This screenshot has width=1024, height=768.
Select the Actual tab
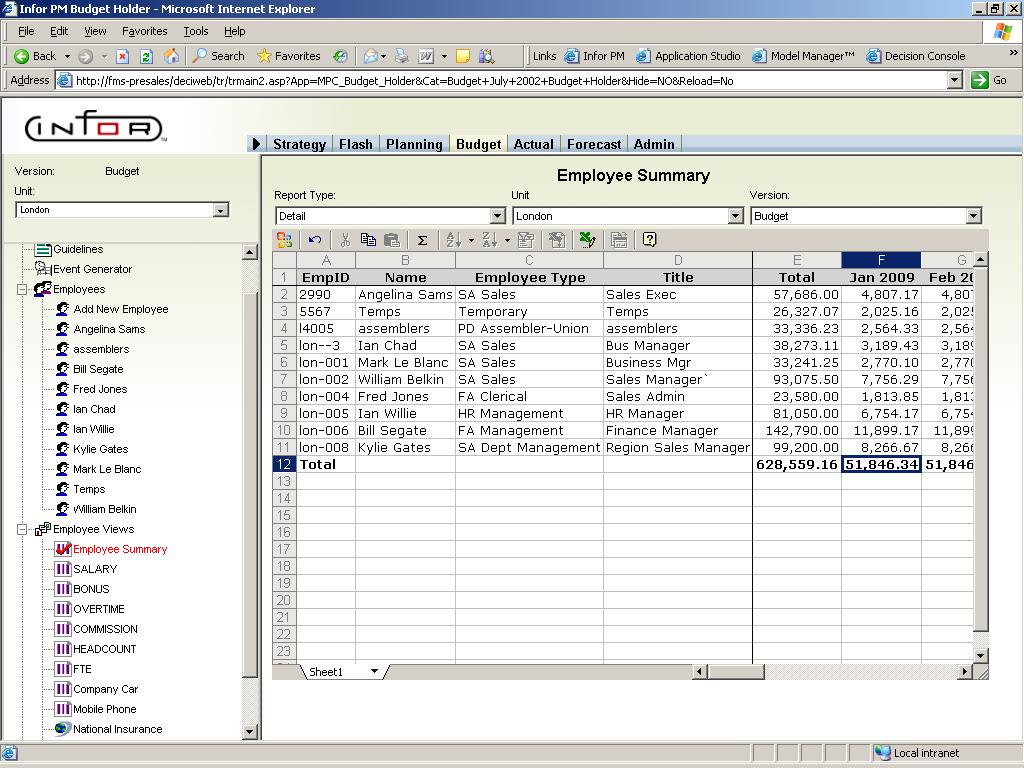pyautogui.click(x=534, y=144)
